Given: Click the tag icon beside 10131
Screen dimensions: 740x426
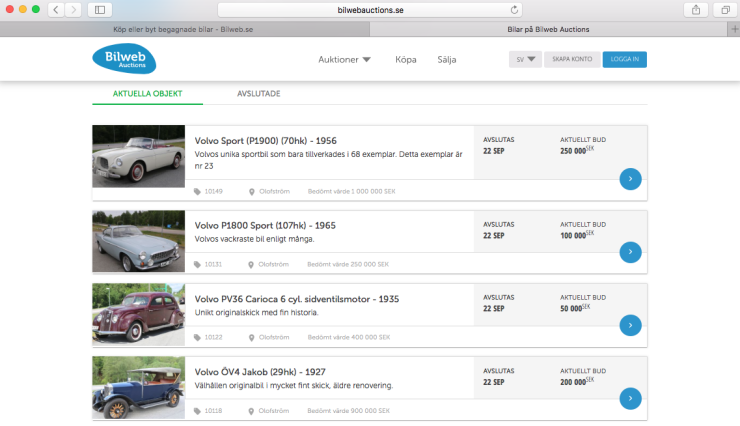Looking at the screenshot, I should coord(197,265).
